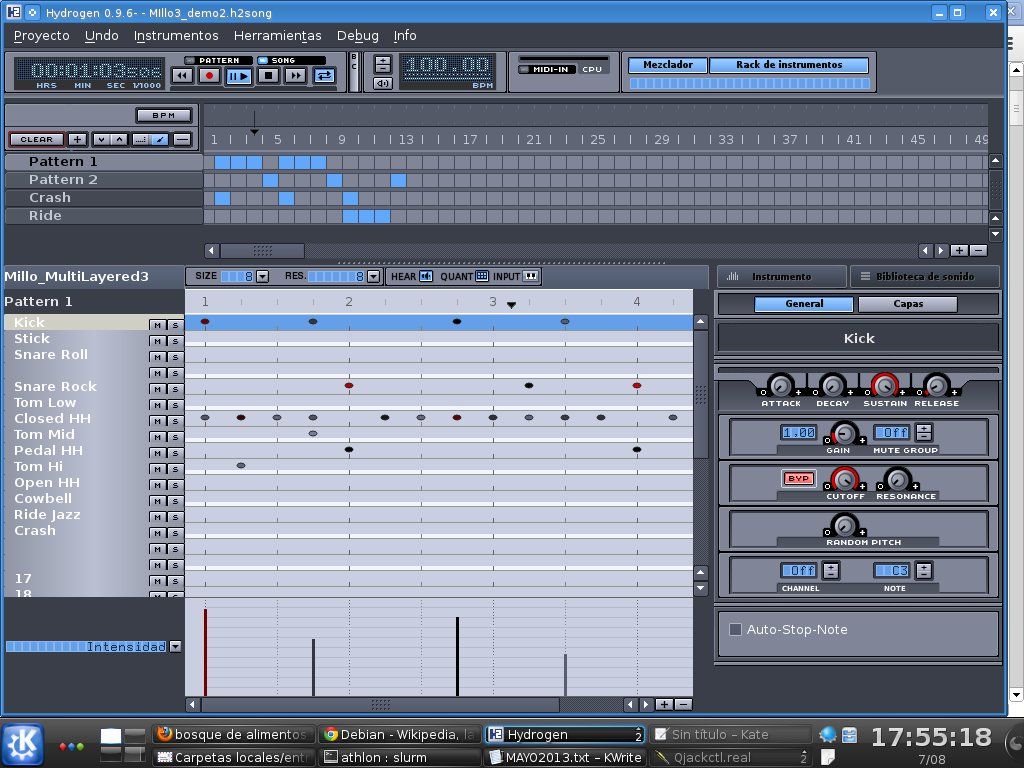Click the BPM timeline button

pos(164,116)
